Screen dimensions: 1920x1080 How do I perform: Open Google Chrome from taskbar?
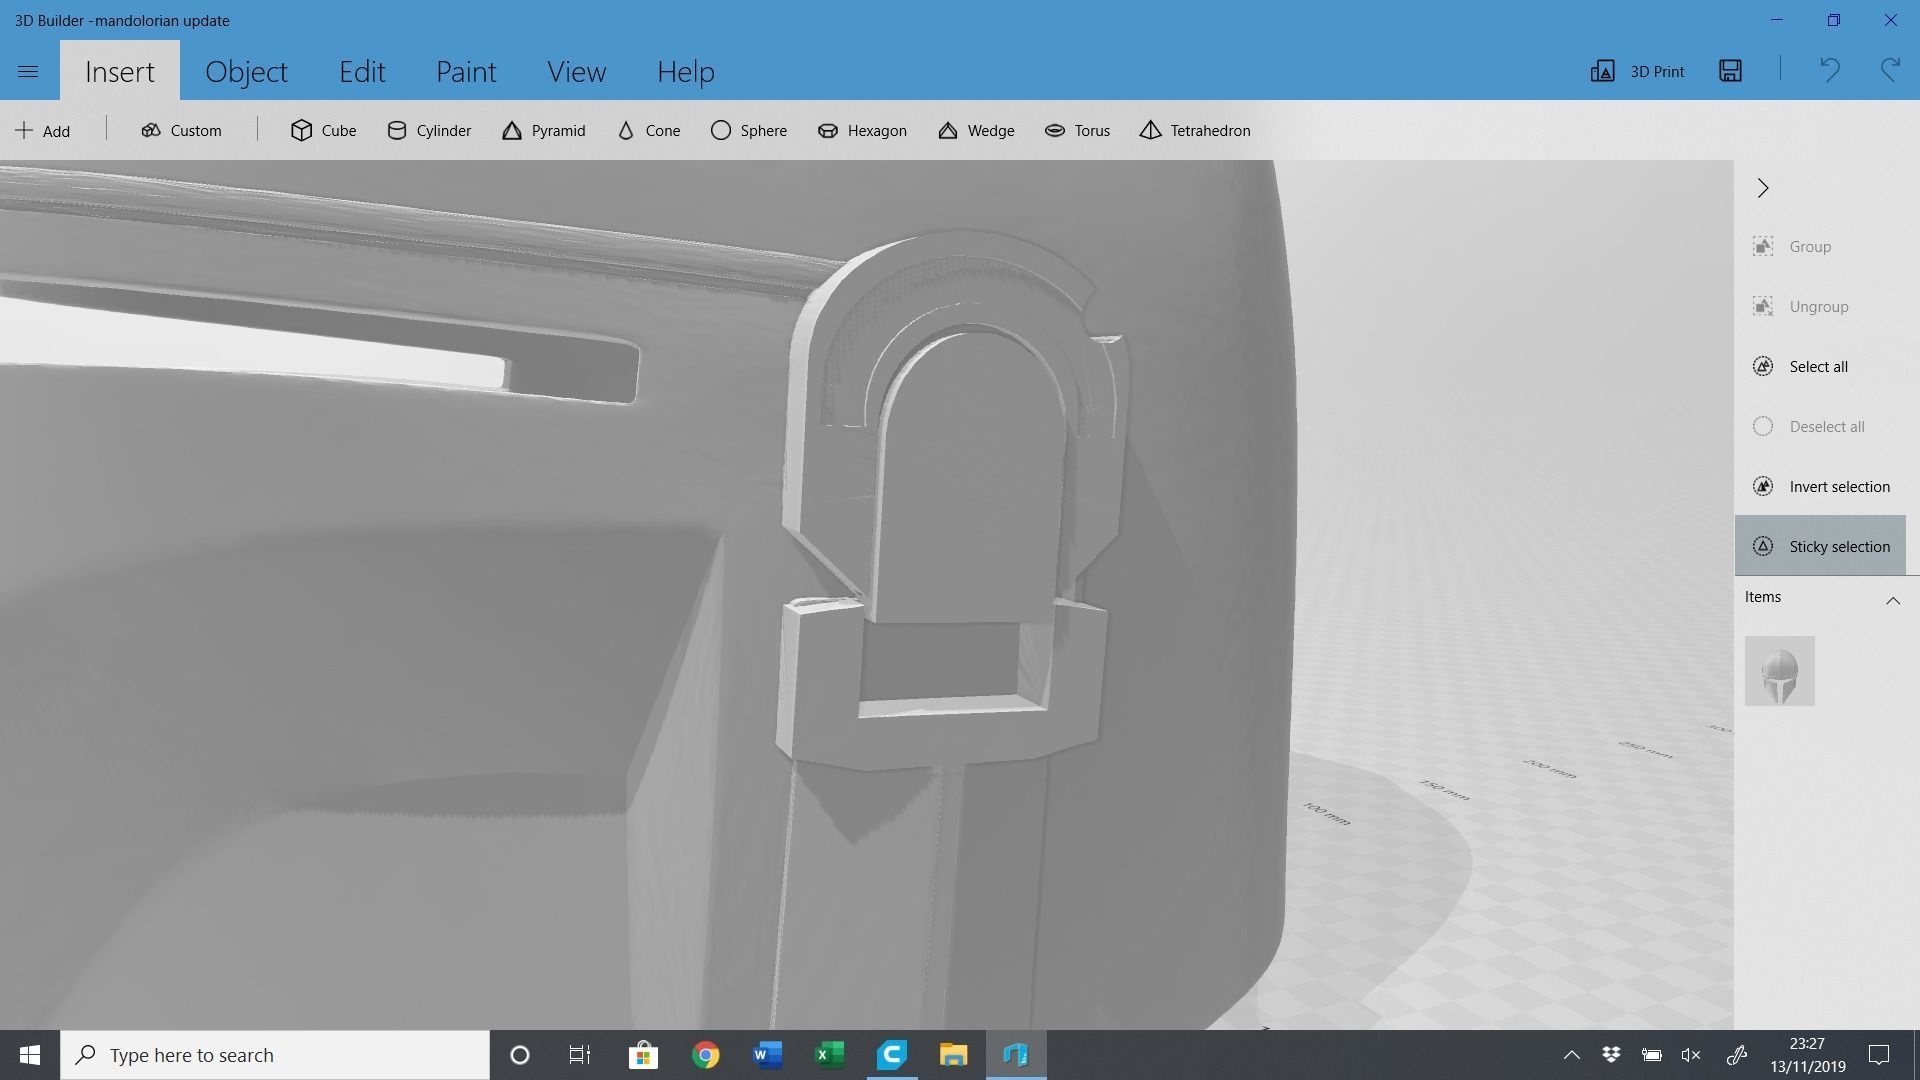705,1055
